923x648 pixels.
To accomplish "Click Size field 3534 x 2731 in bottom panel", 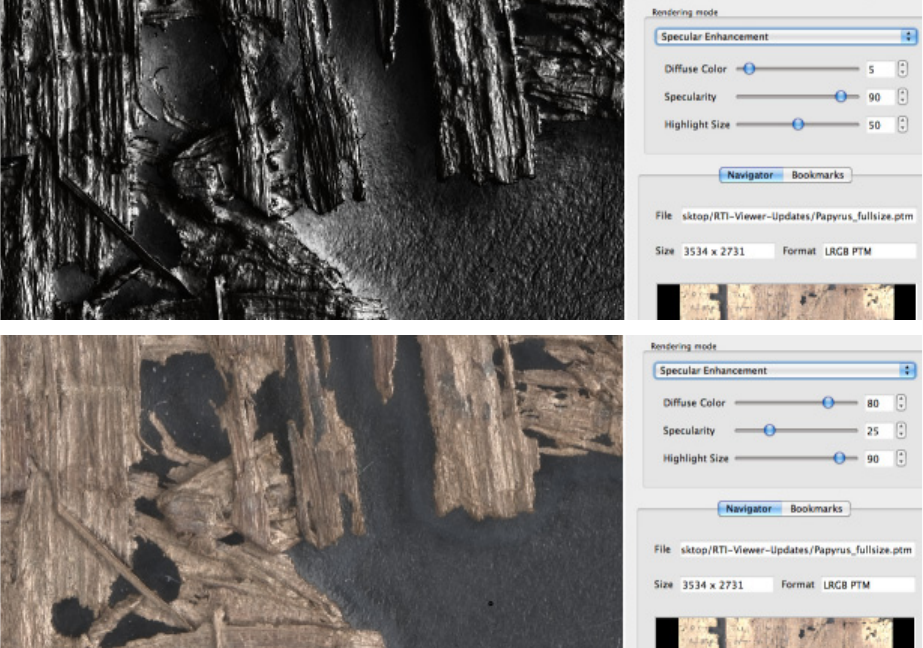I will [726, 585].
